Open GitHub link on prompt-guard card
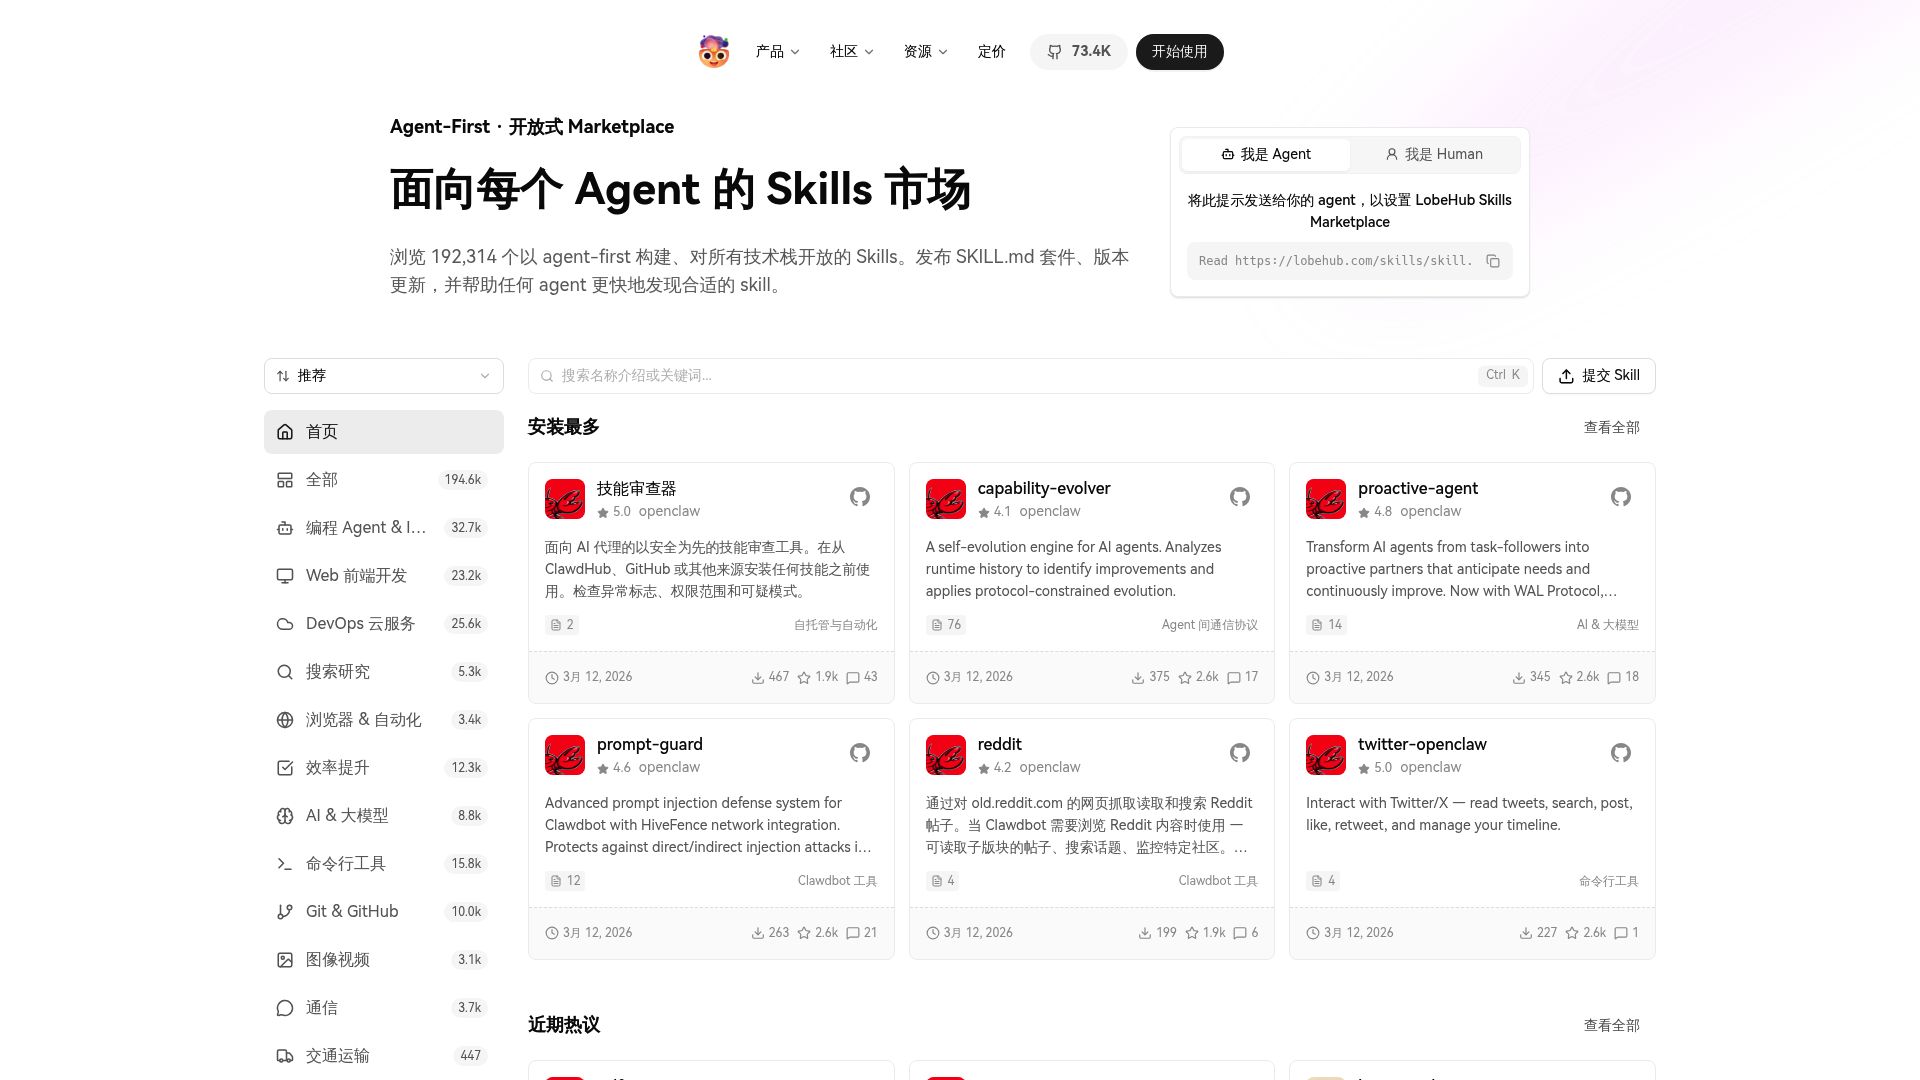 pyautogui.click(x=860, y=753)
